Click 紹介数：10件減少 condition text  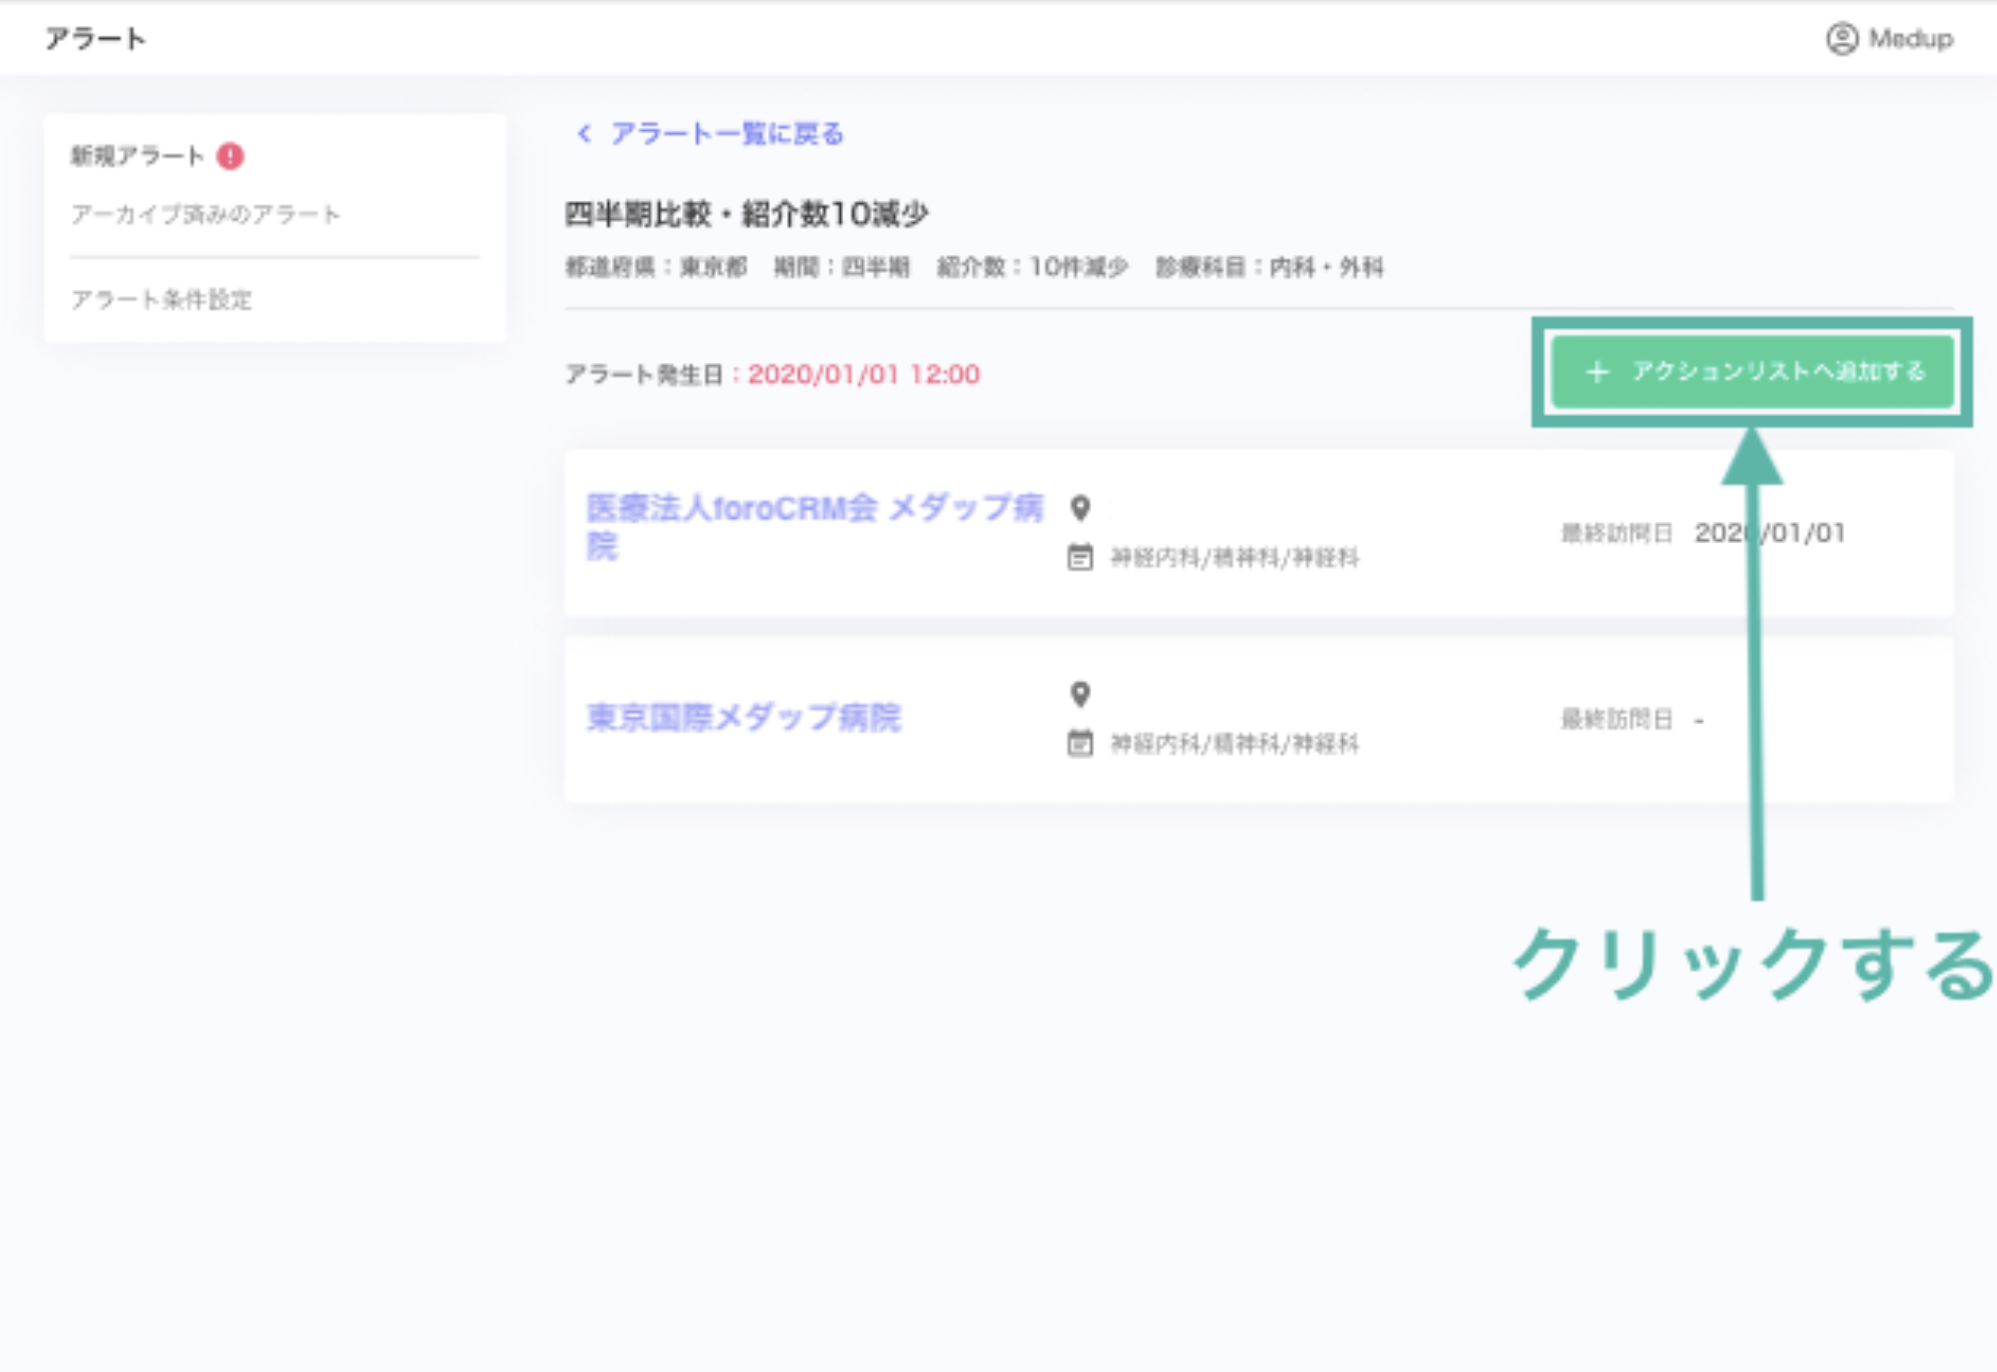point(1032,267)
